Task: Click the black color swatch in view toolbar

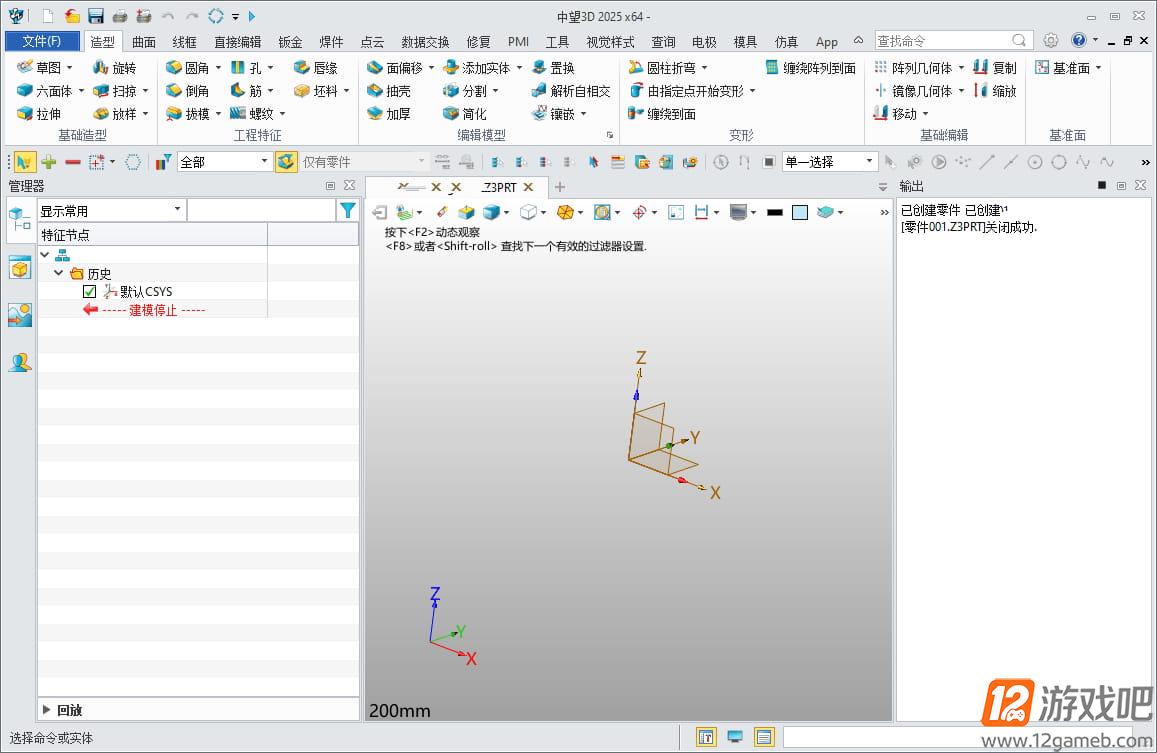Action: coord(775,213)
